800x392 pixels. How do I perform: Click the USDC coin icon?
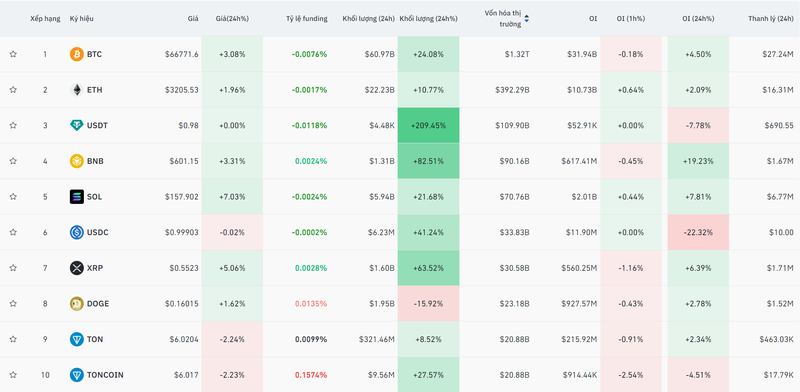point(77,232)
